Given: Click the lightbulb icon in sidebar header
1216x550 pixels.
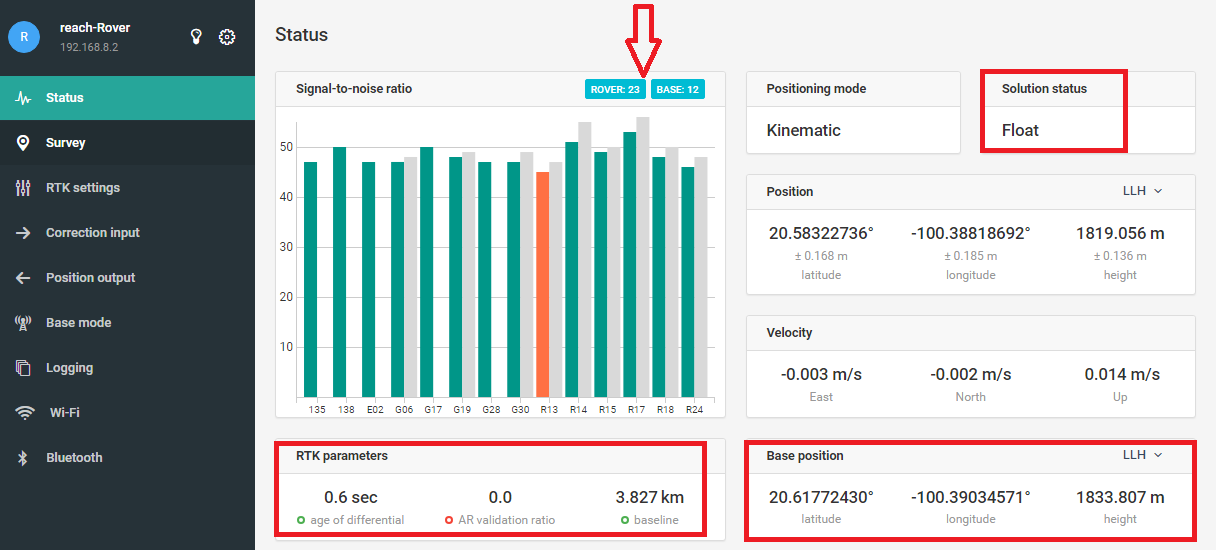Looking at the screenshot, I should pyautogui.click(x=197, y=37).
